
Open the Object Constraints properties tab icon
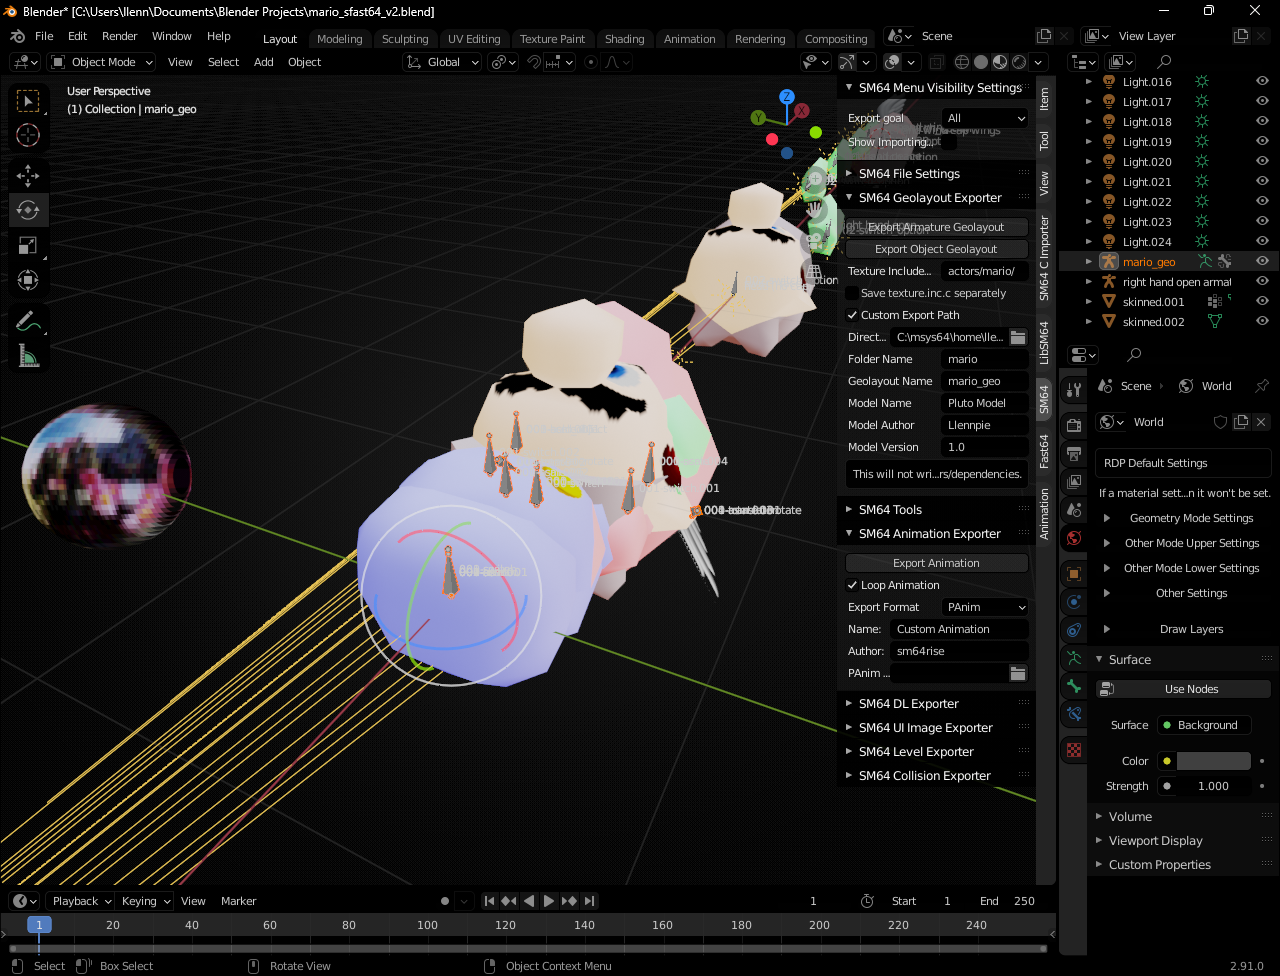click(1074, 630)
